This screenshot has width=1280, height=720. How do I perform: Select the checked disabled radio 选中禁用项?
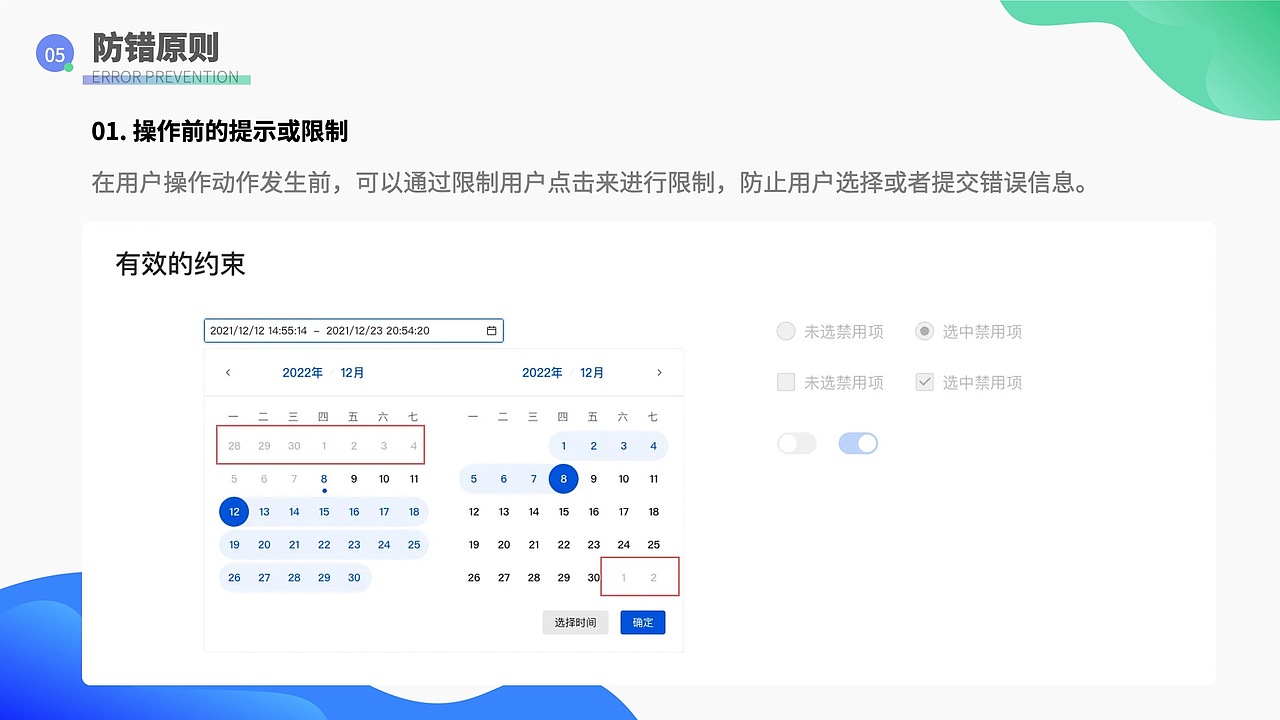click(x=924, y=331)
